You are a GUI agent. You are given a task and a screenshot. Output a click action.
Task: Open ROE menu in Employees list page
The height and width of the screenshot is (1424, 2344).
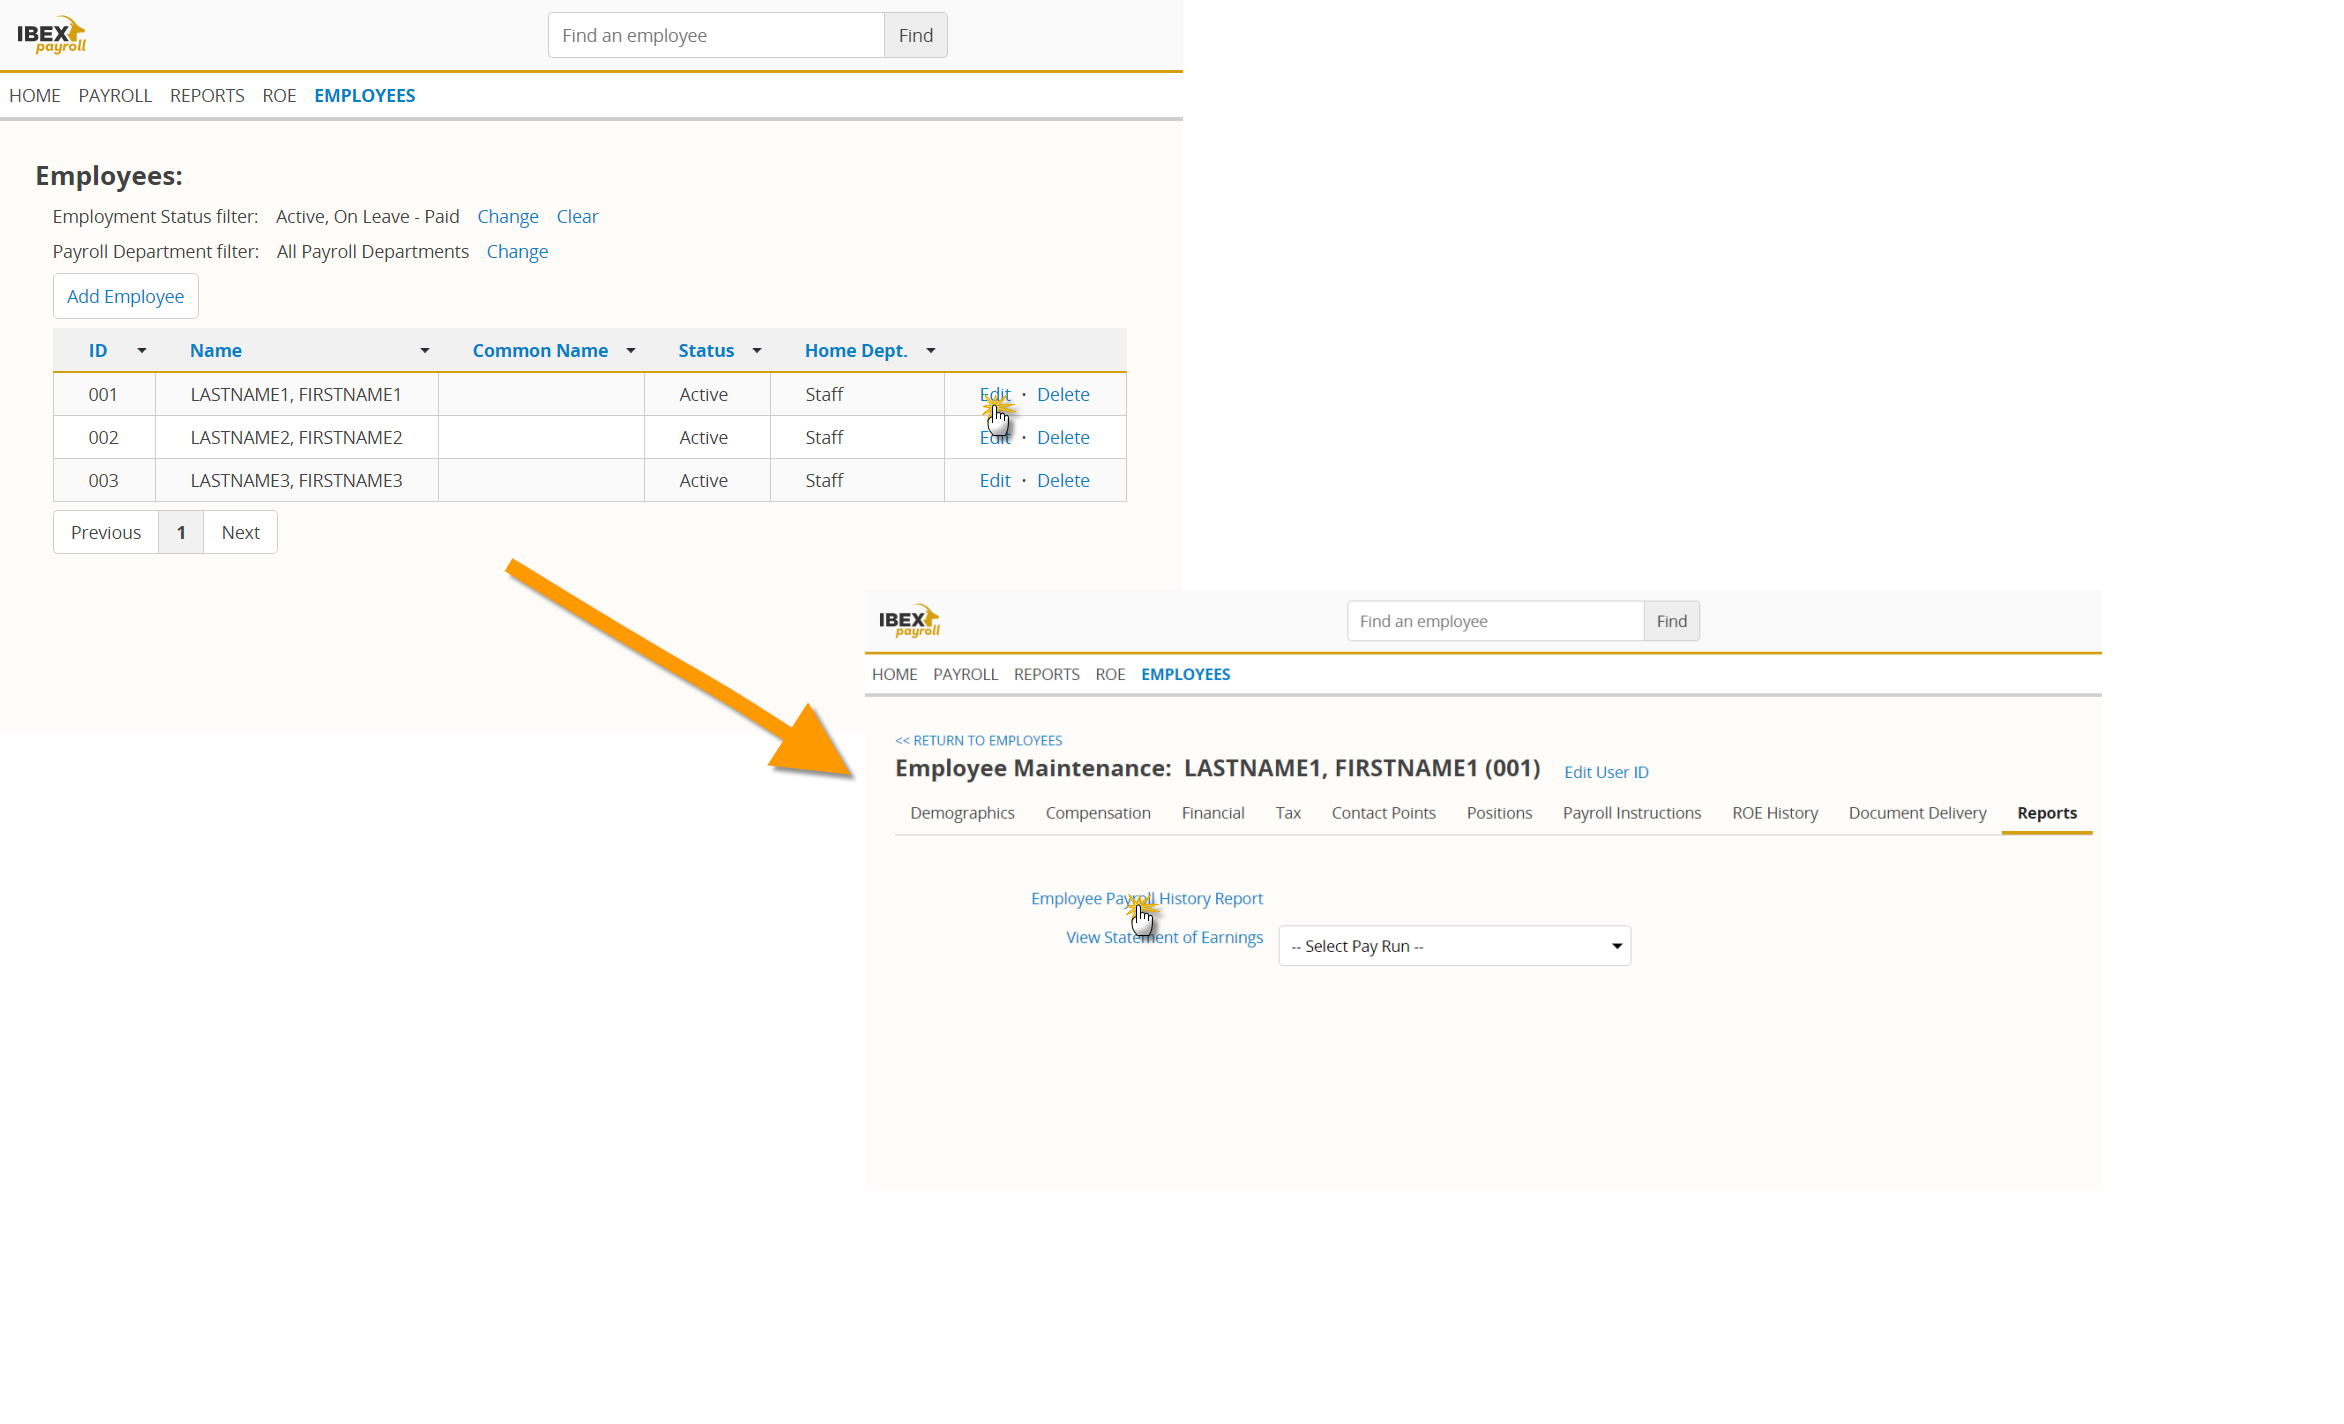279,96
